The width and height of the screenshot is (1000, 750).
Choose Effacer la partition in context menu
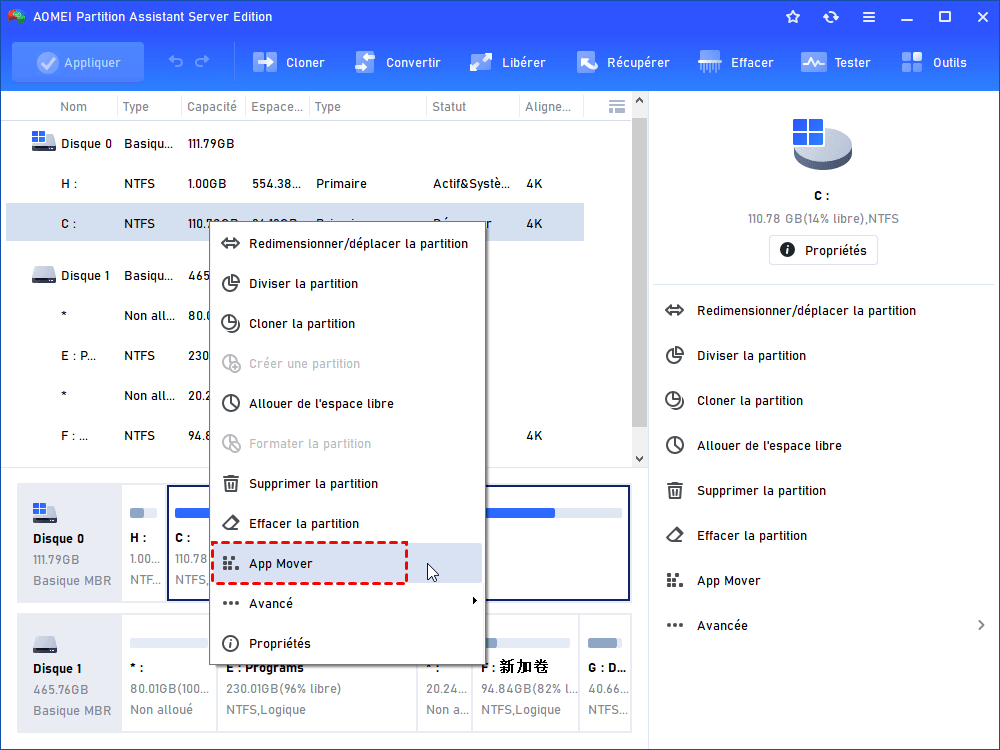(x=348, y=524)
